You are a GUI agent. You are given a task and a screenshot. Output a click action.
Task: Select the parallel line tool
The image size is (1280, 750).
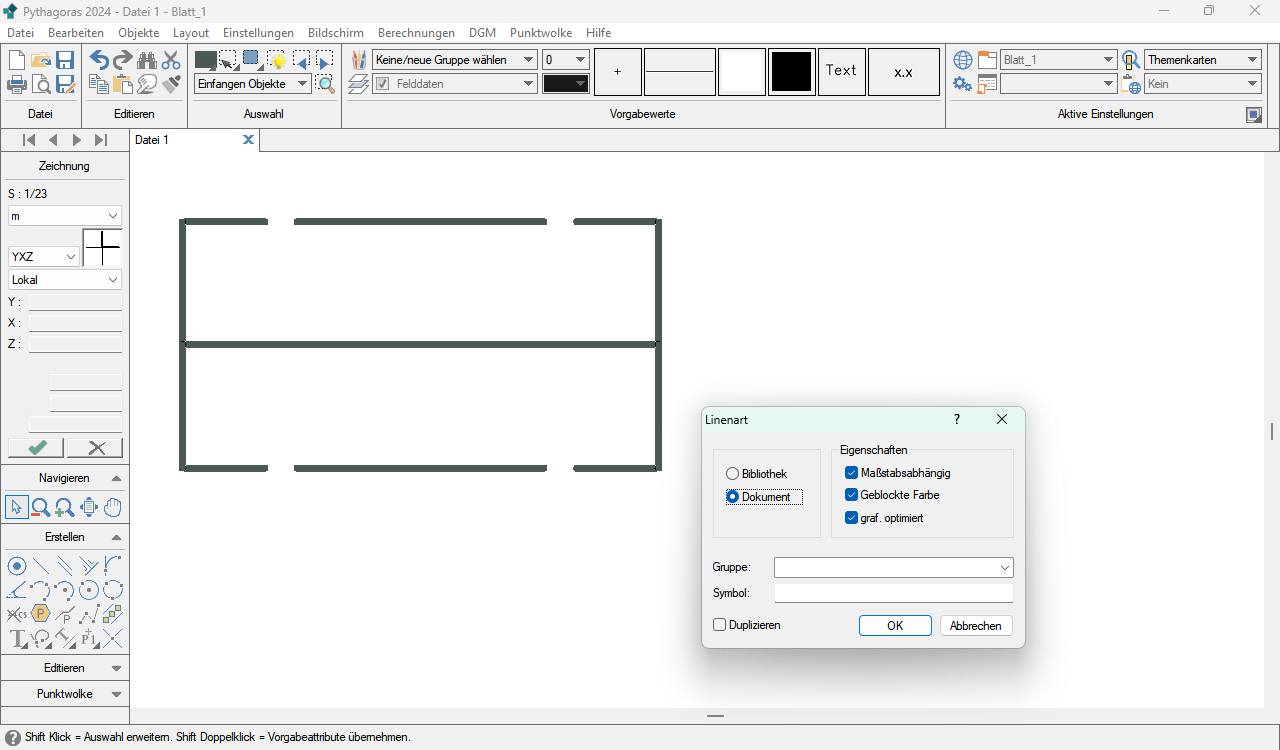point(65,566)
